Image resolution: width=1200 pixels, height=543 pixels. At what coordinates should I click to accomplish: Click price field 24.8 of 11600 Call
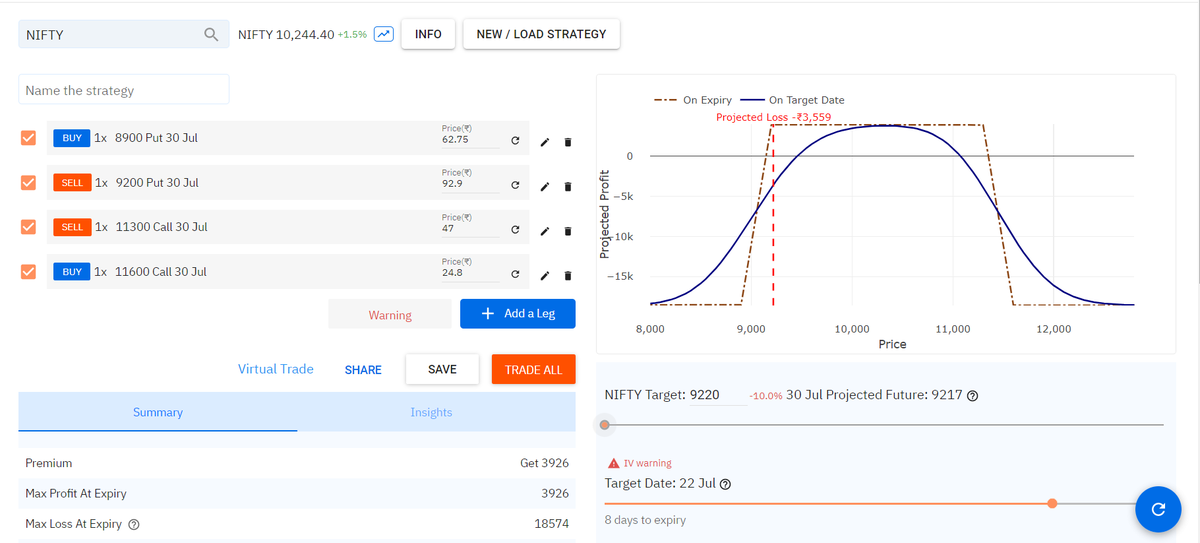coord(469,273)
